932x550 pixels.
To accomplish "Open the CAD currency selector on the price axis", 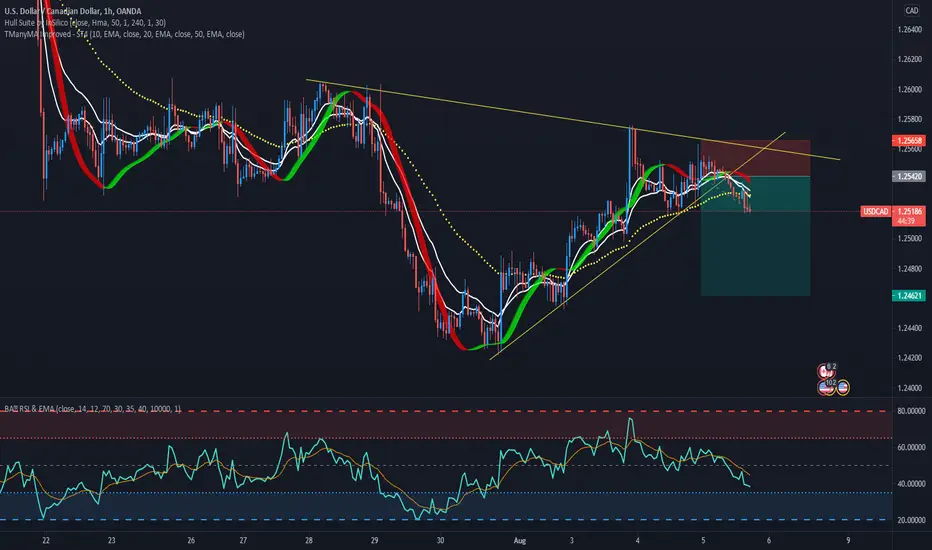I will tap(911, 10).
